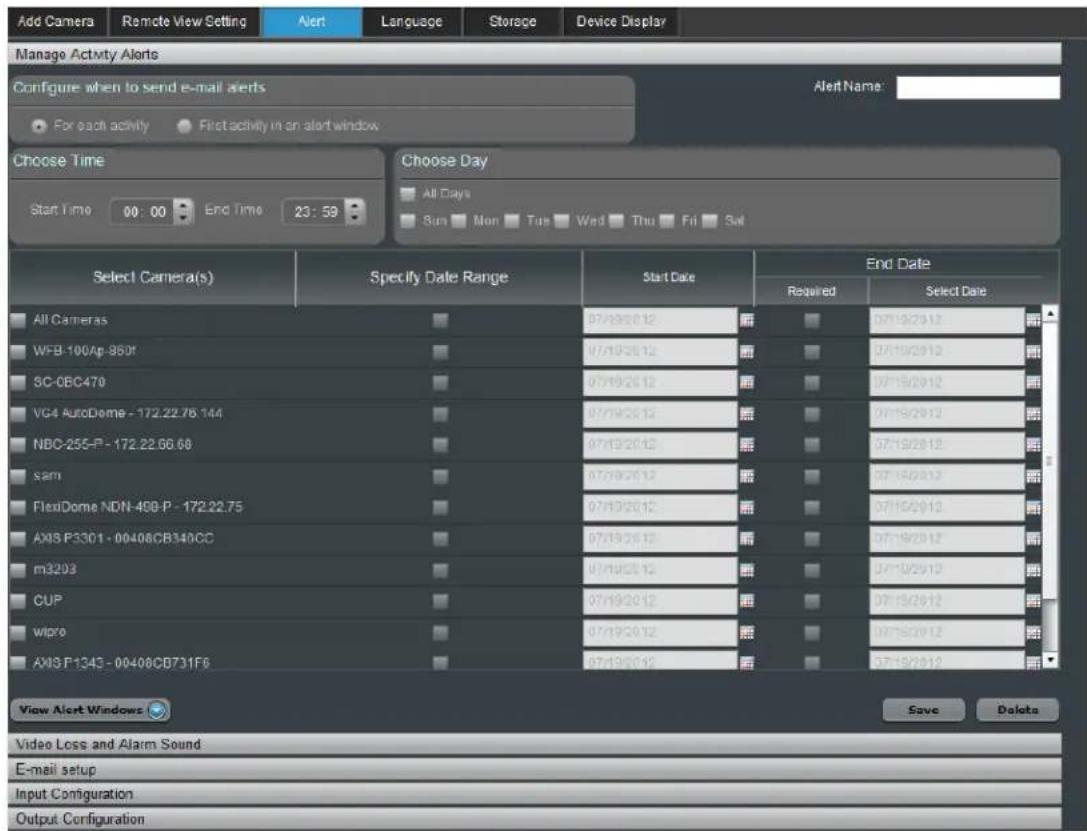Image resolution: width=1087 pixels, height=831 pixels.
Task: Check the Mon day checkbox
Action: pos(458,221)
